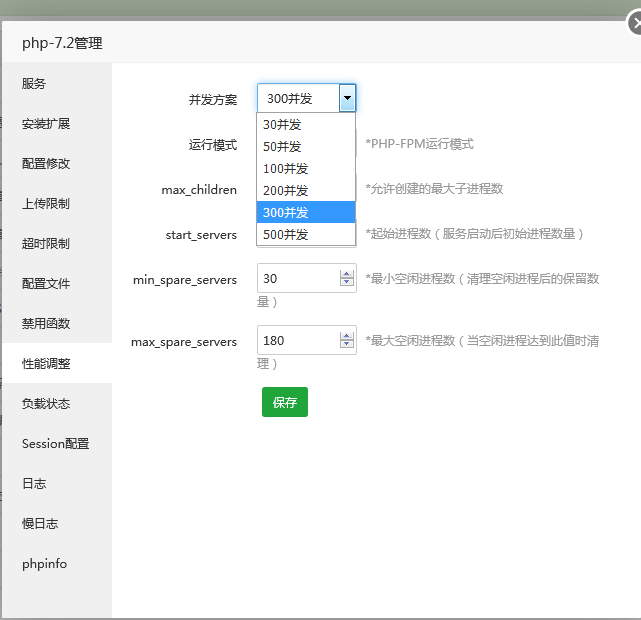Increase min_spare_servers with the up arrow

point(347,273)
